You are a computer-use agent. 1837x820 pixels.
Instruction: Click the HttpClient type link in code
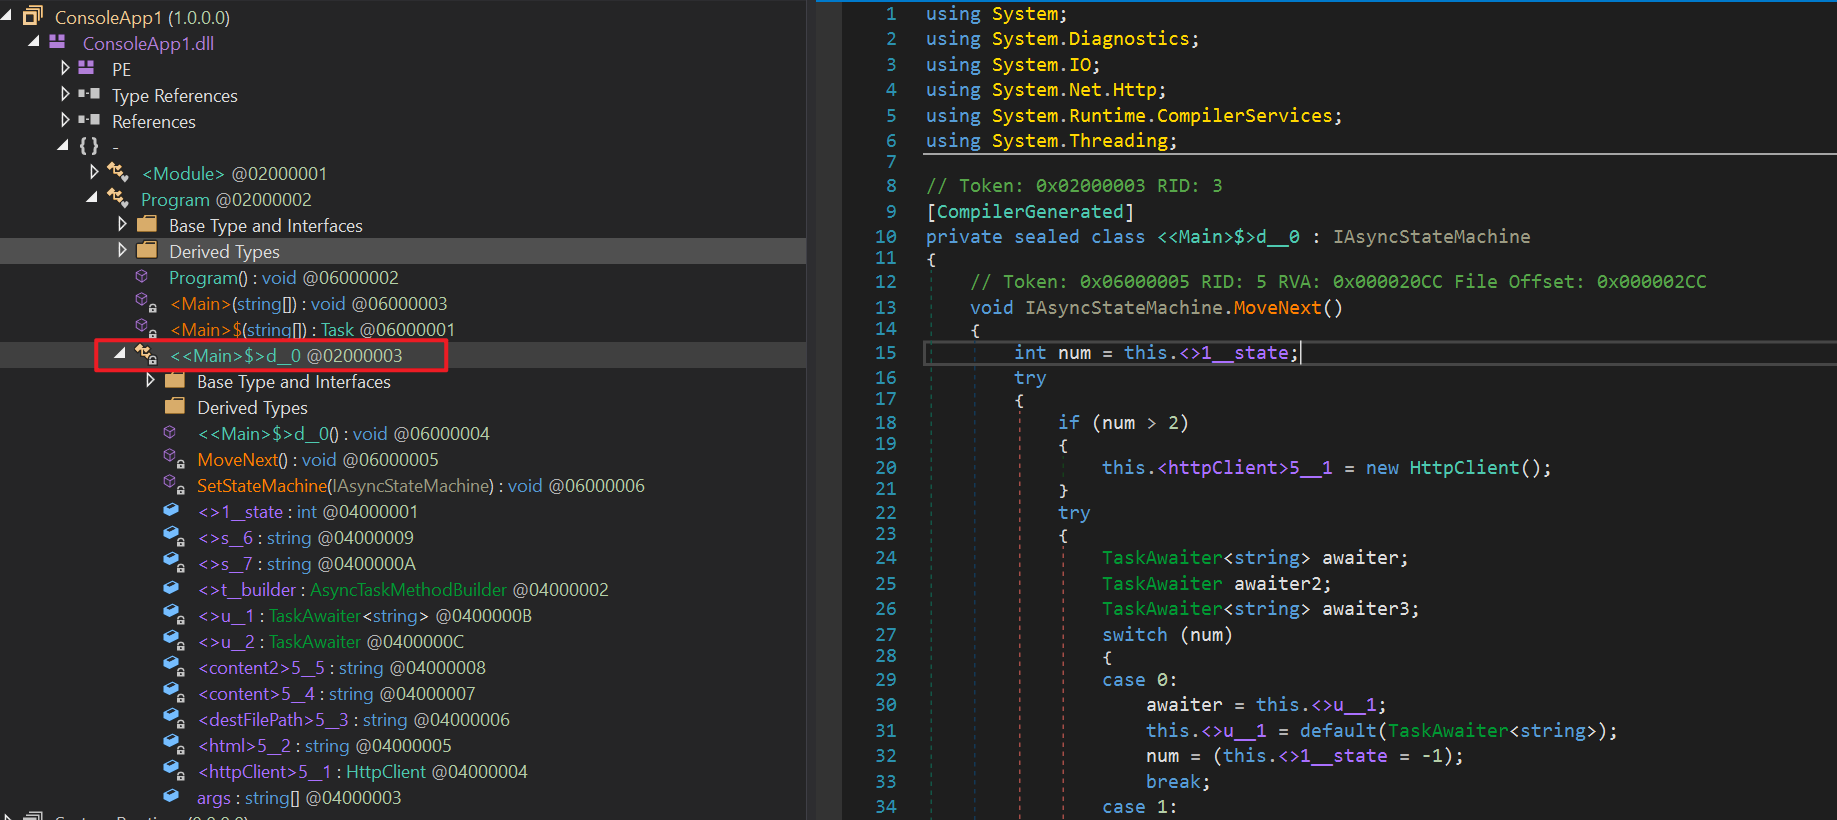point(1463,468)
